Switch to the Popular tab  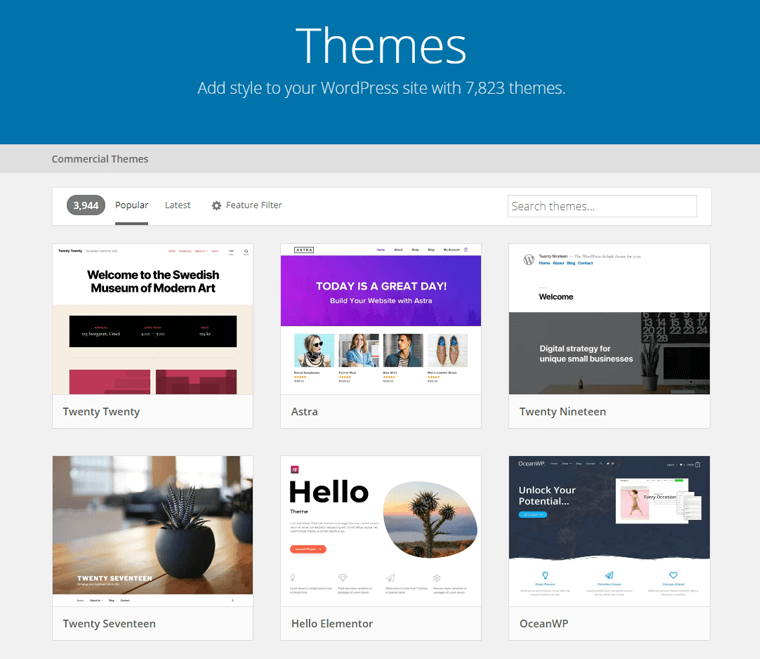click(131, 205)
